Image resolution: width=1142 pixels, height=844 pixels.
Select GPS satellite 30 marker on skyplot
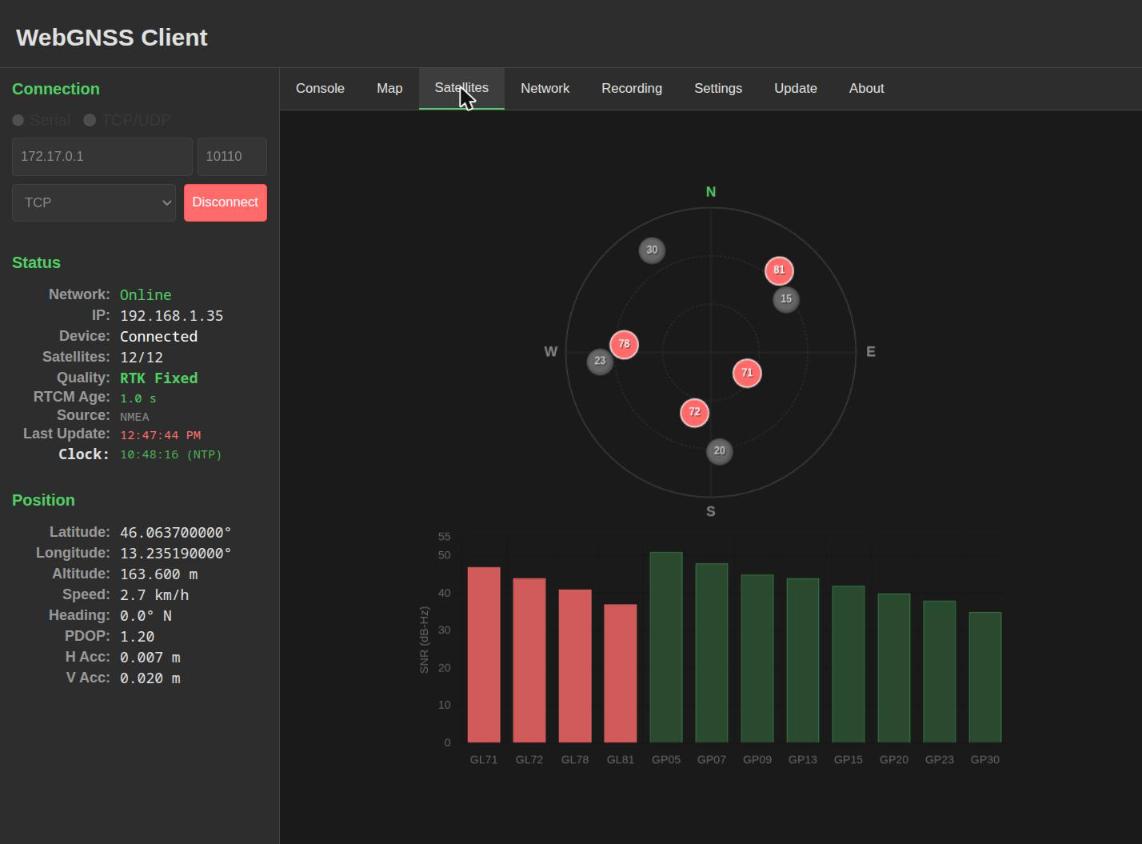pyautogui.click(x=652, y=250)
